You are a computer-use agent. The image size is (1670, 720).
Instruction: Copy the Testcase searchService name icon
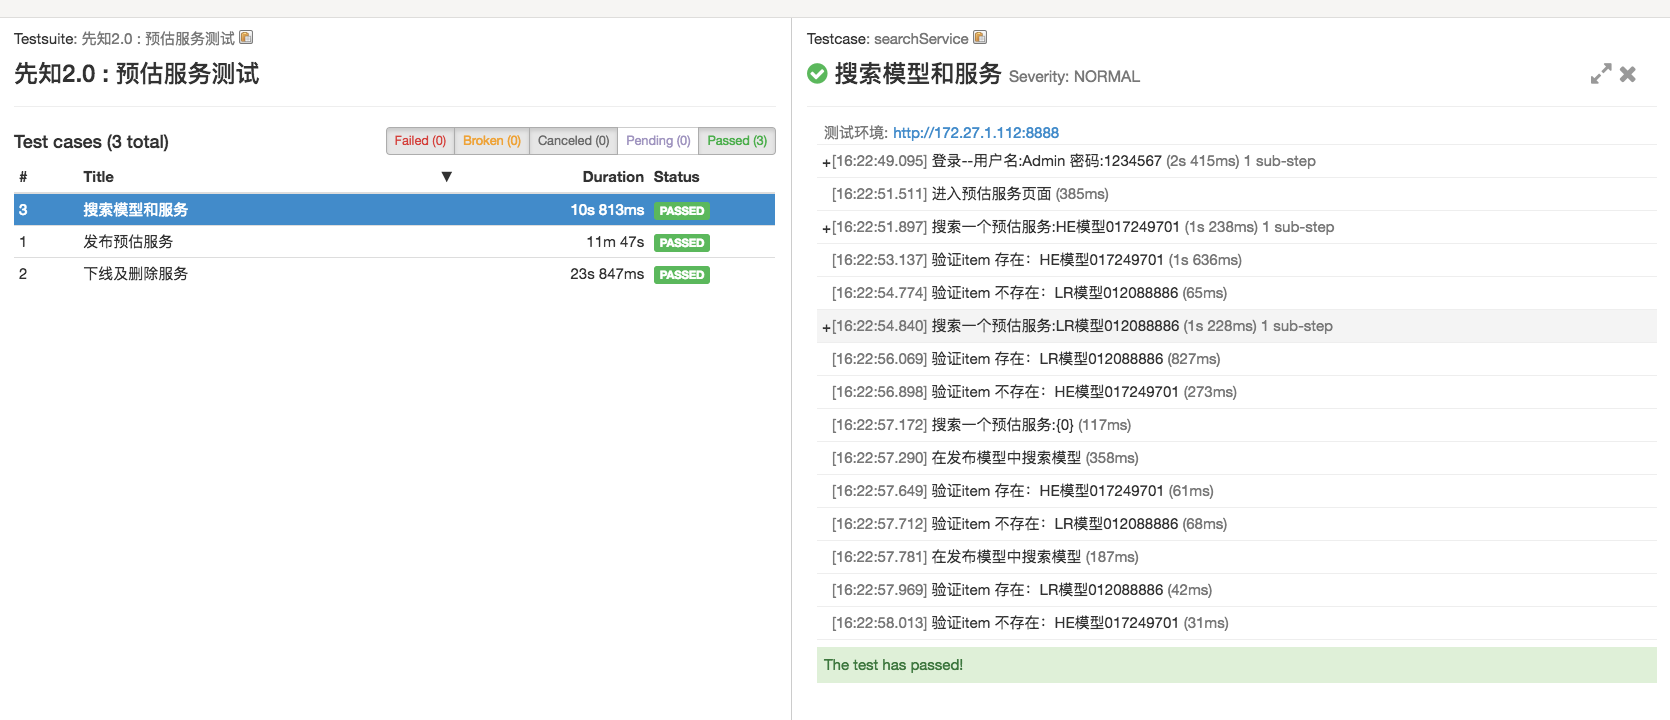980,38
